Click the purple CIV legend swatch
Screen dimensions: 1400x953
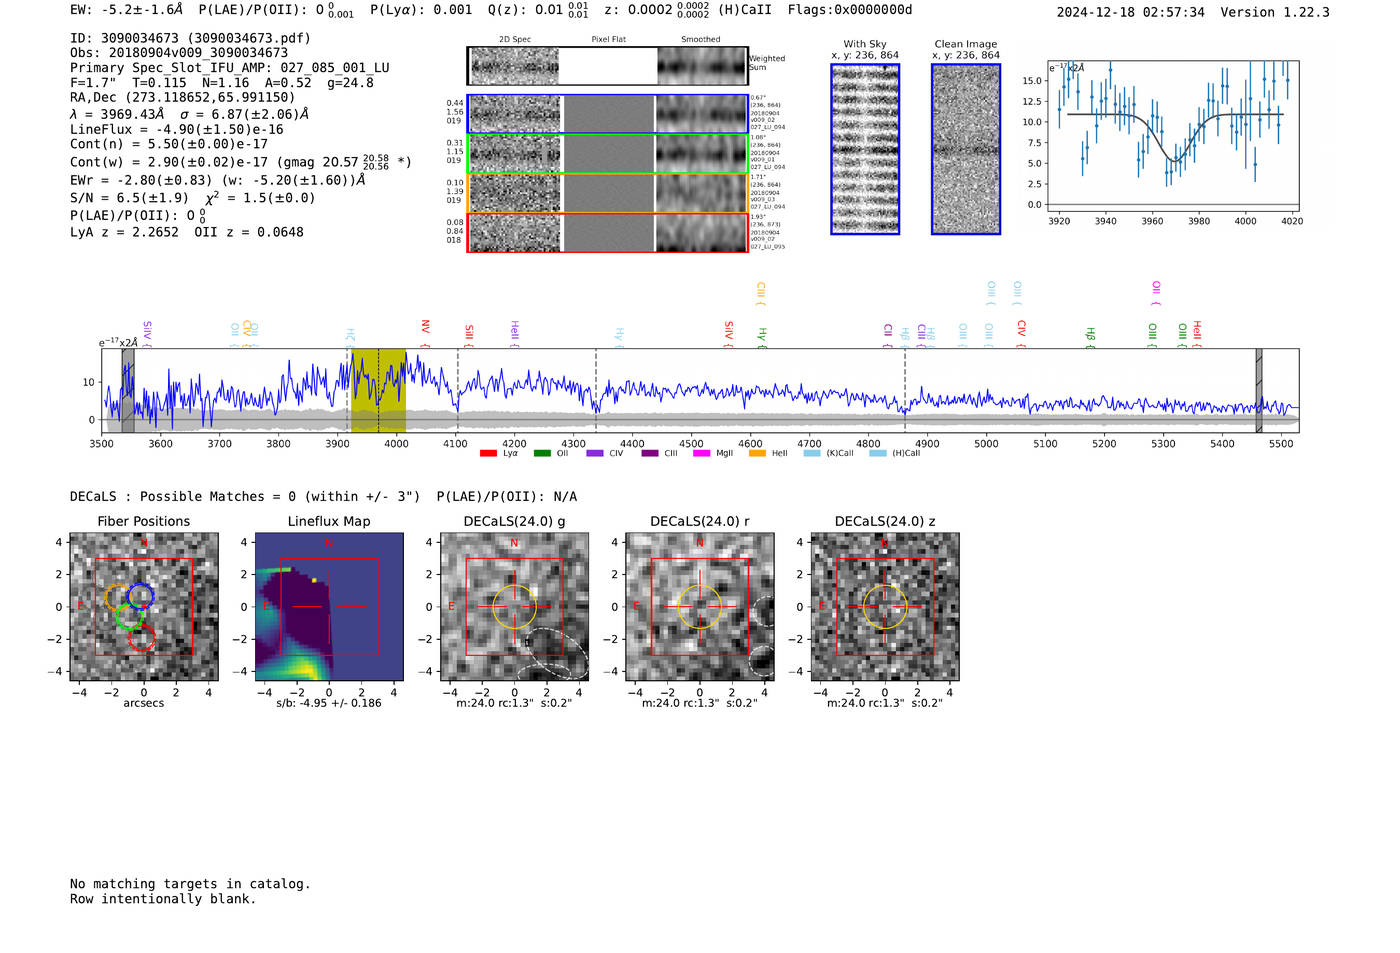(595, 453)
